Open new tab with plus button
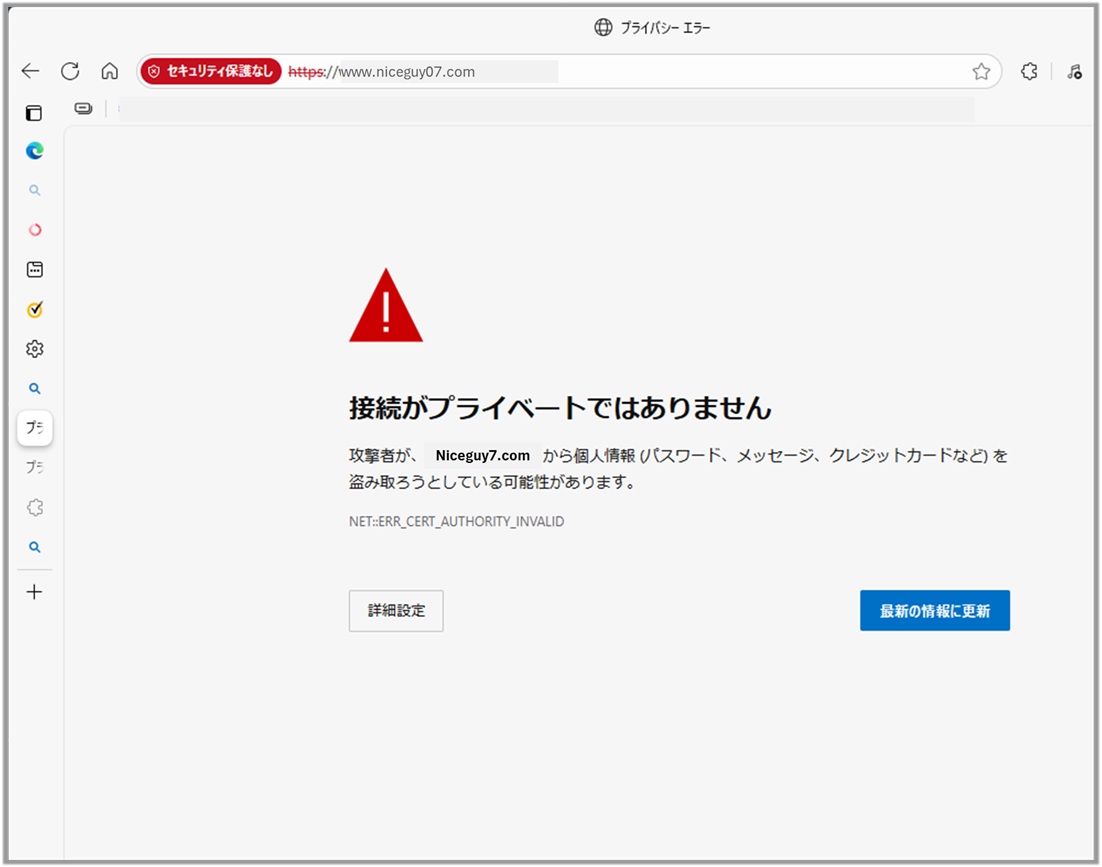This screenshot has width=1102, height=867. 35,592
